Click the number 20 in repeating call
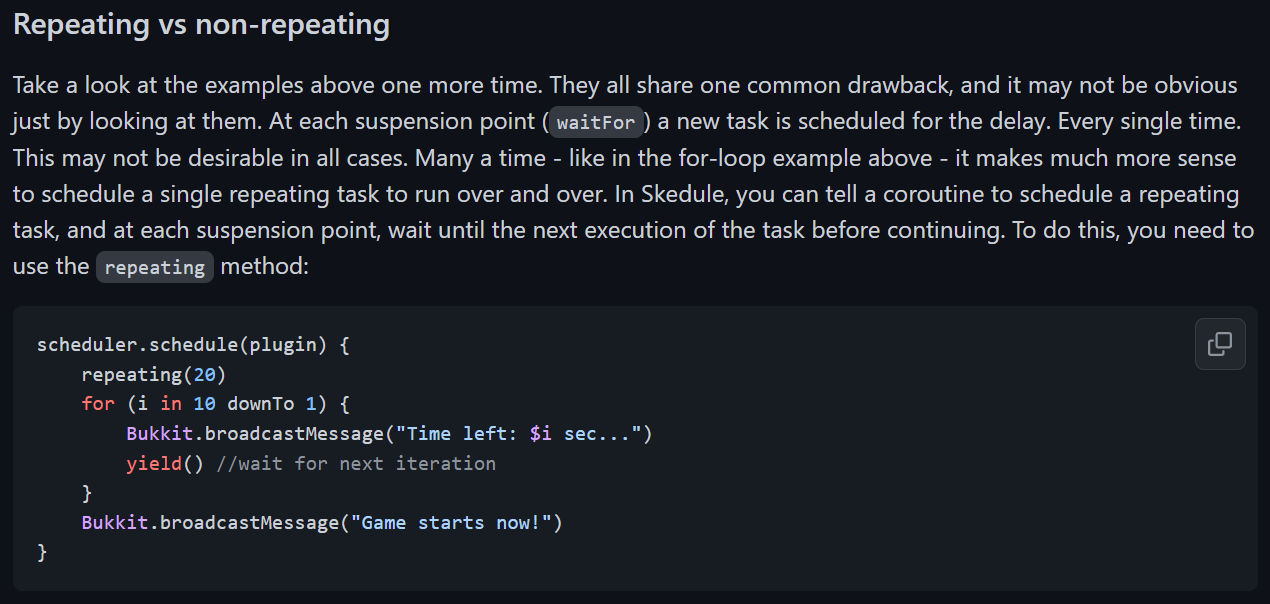This screenshot has width=1270, height=604. 205,375
